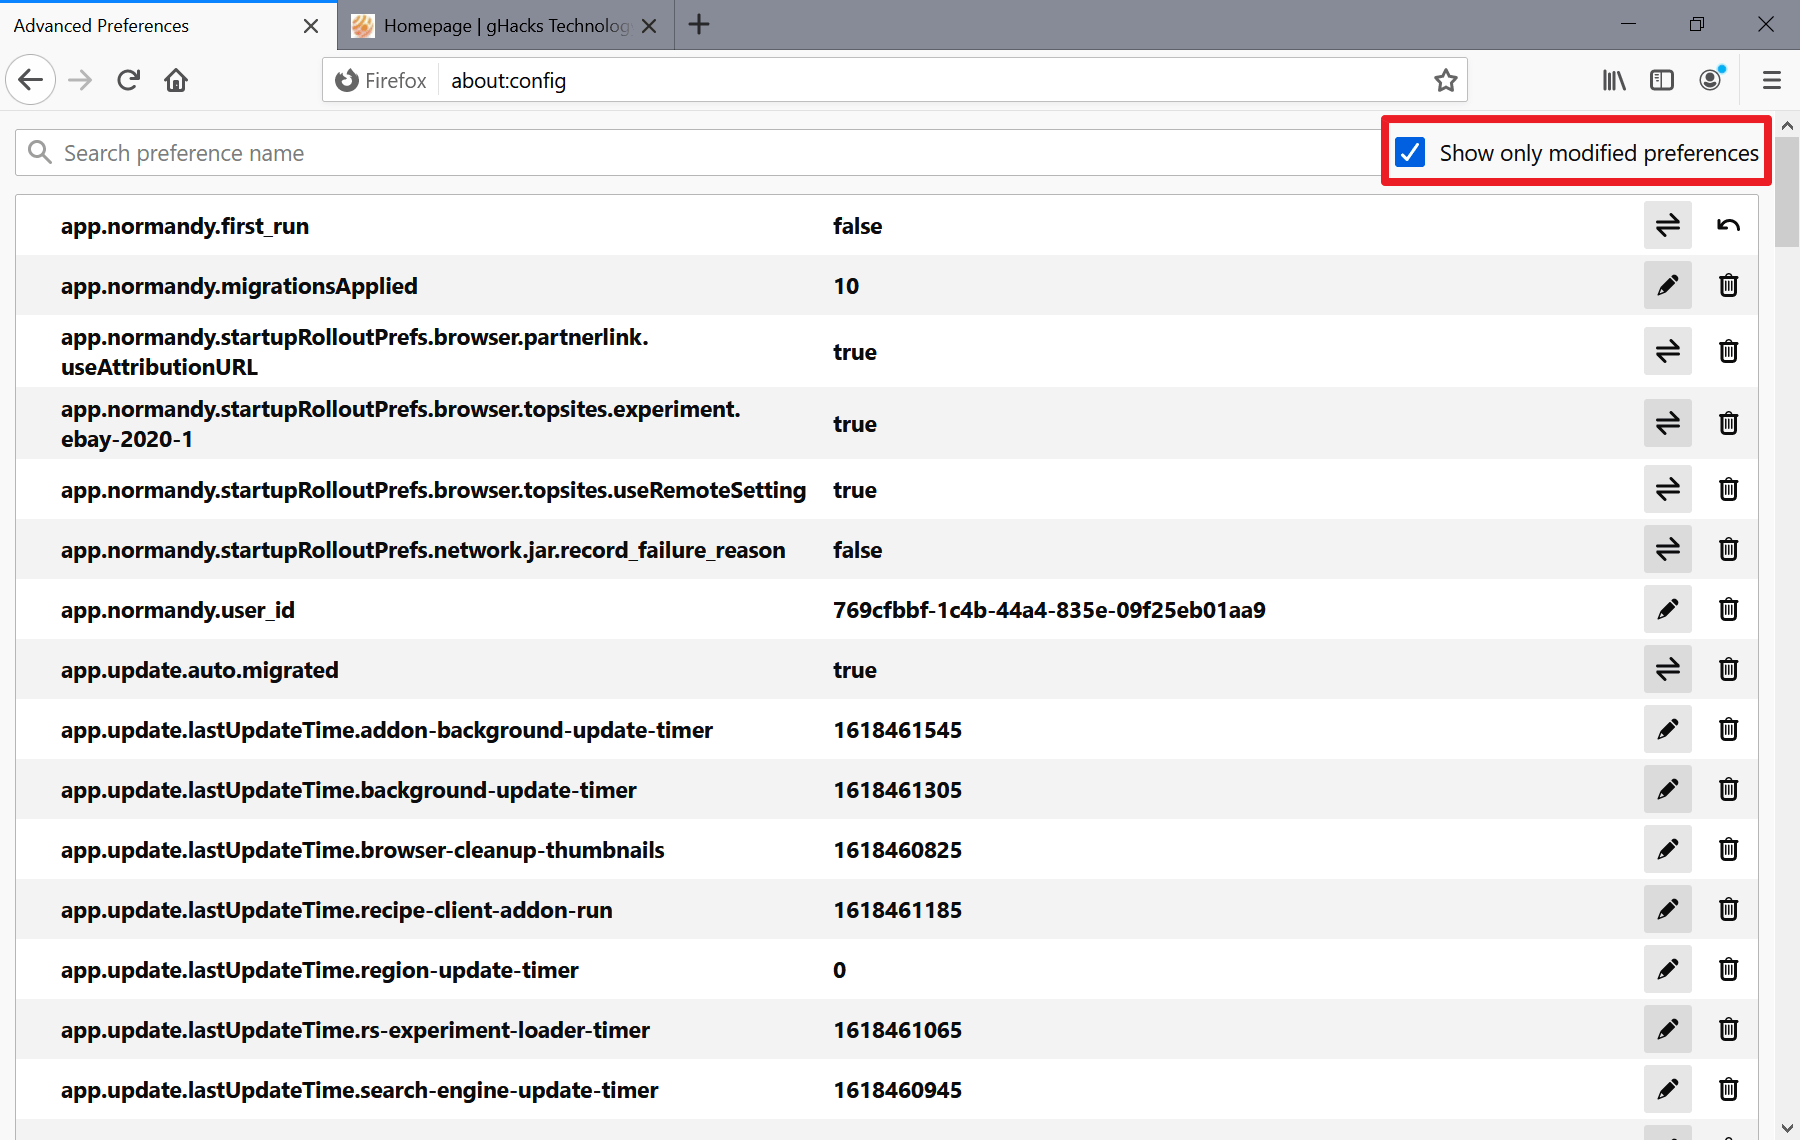This screenshot has height=1140, width=1800.
Task: Toggle app.normandy.first_run boolean value
Action: (x=1667, y=226)
